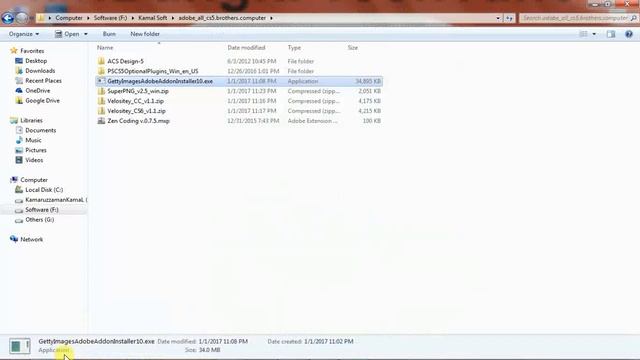The width and height of the screenshot is (640, 360).
Task: Select Google Drive in navigation pane
Action: click(x=42, y=100)
